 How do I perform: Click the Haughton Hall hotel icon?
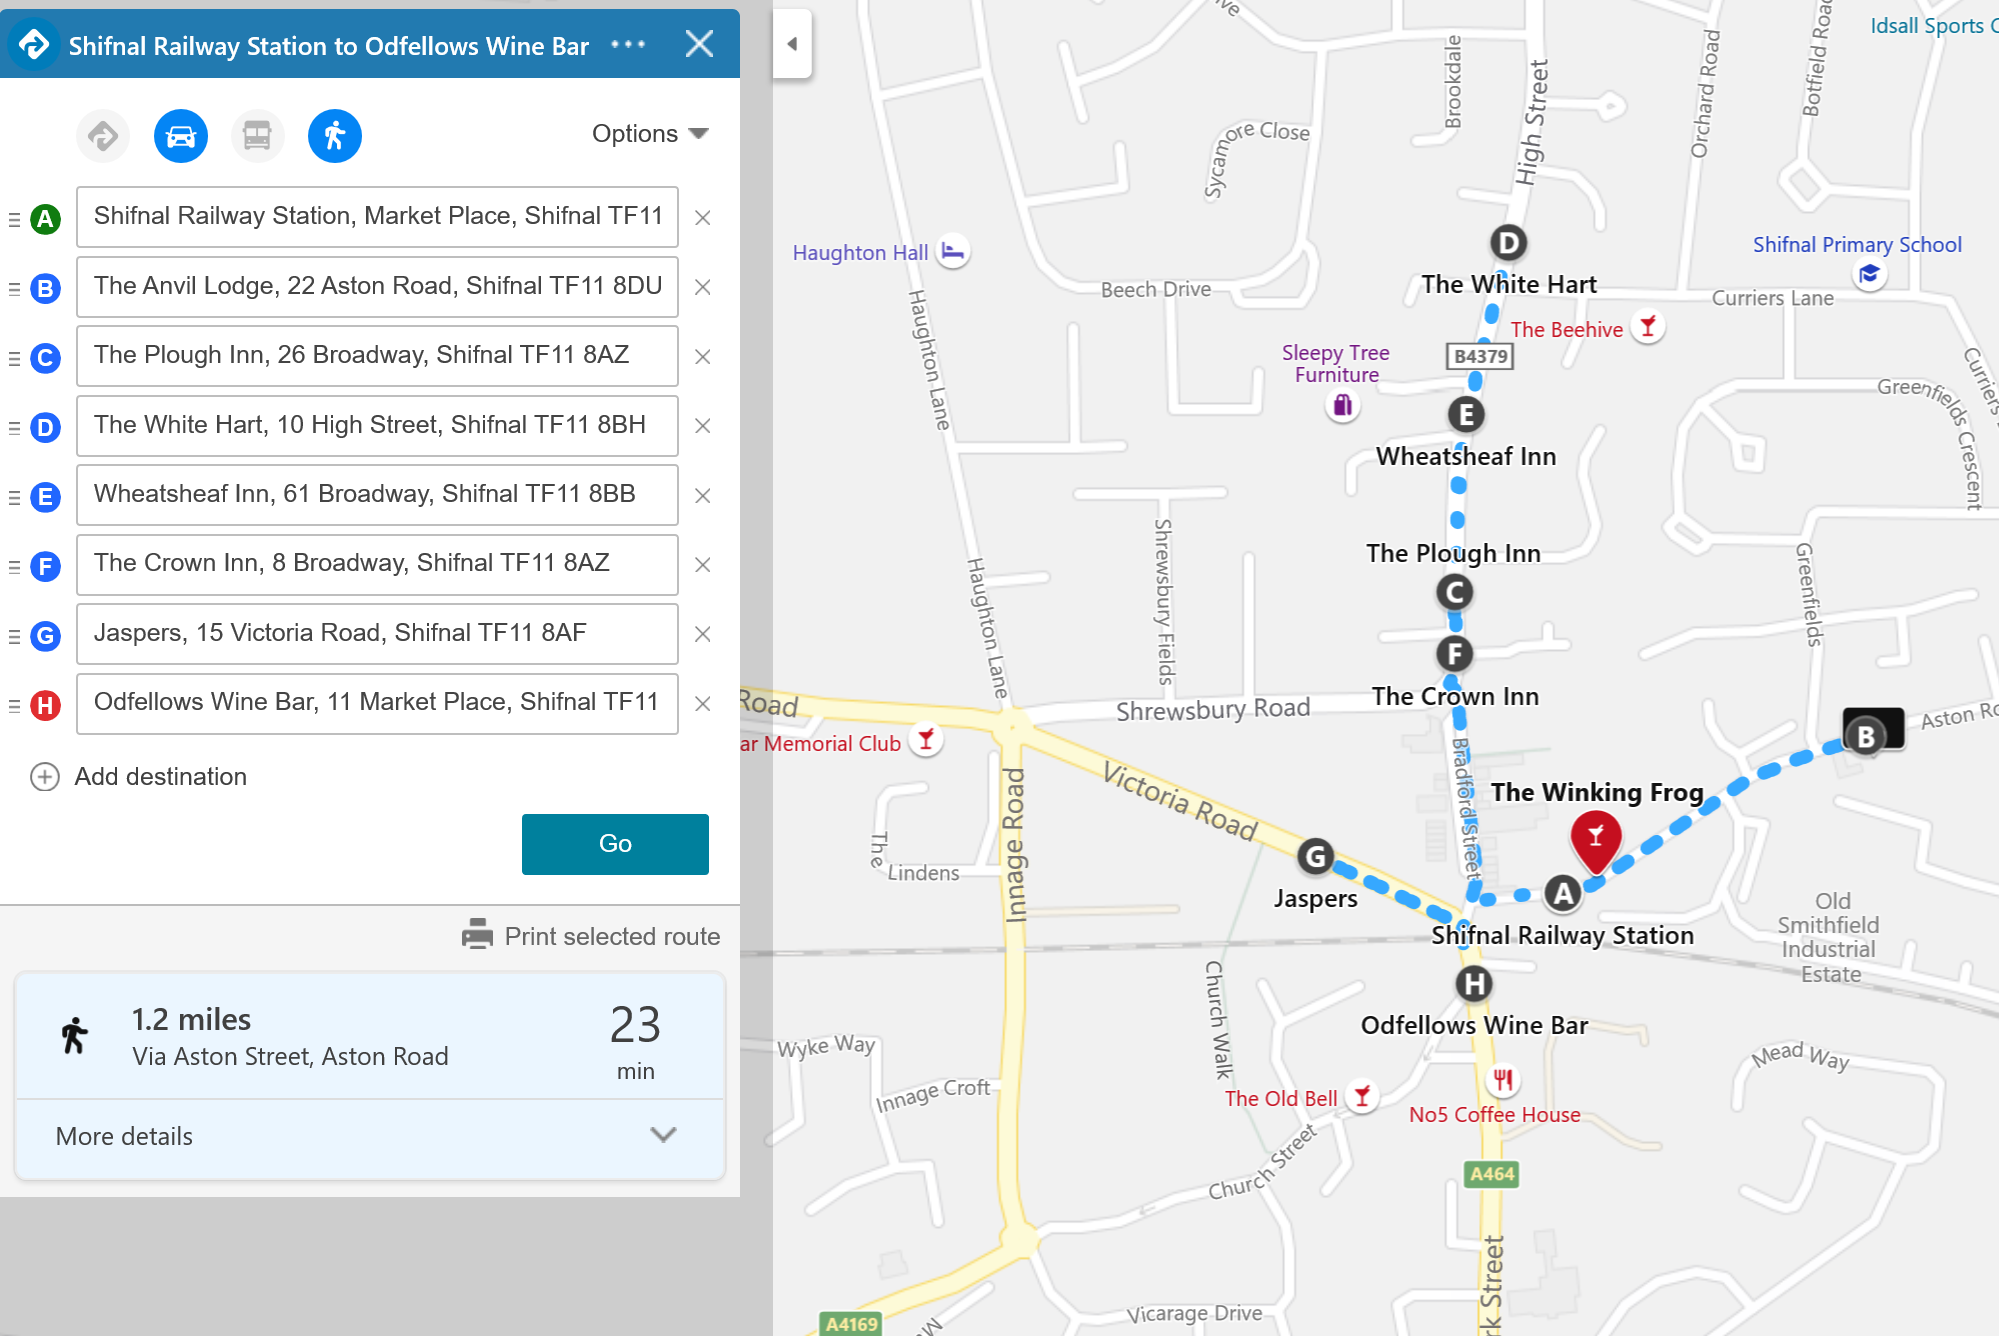(953, 252)
